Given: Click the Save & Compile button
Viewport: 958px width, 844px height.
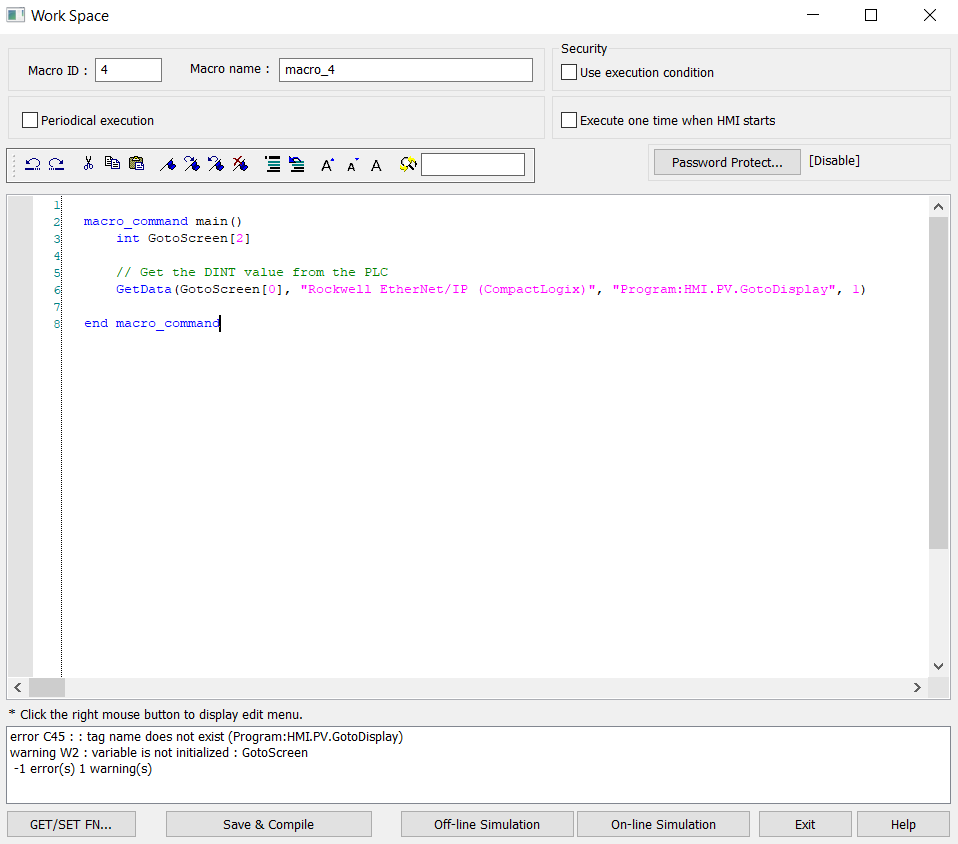Looking at the screenshot, I should point(268,824).
